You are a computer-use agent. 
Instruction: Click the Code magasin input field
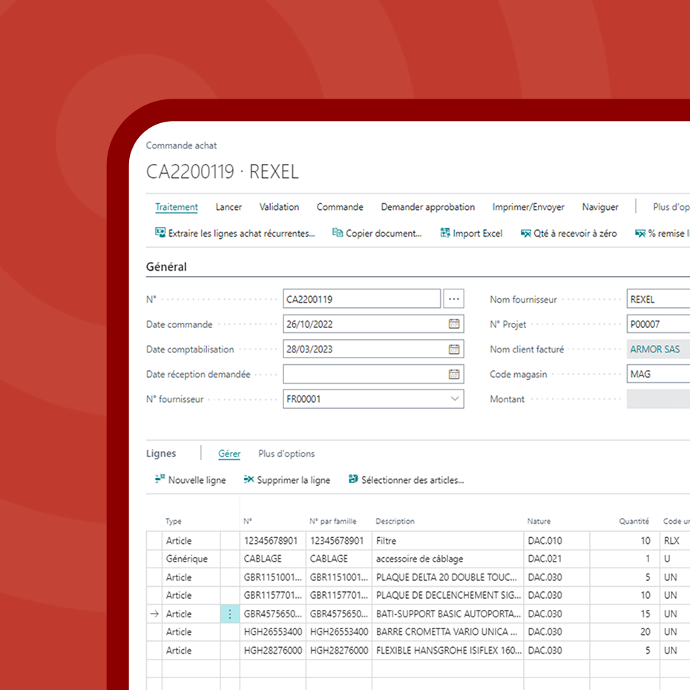657,374
